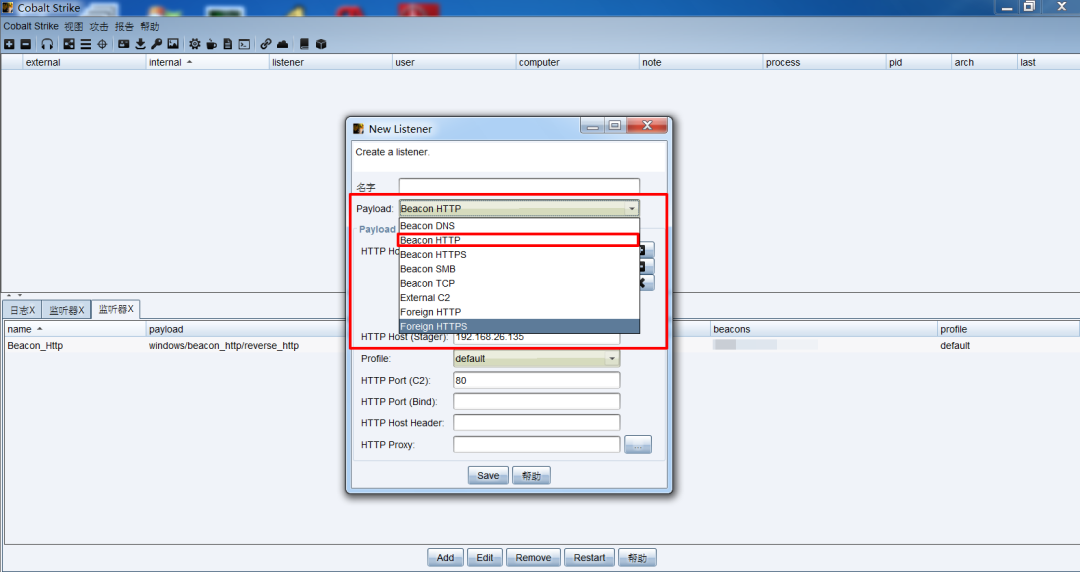Sort sessions by internal column header
The height and width of the screenshot is (572, 1080).
click(207, 62)
